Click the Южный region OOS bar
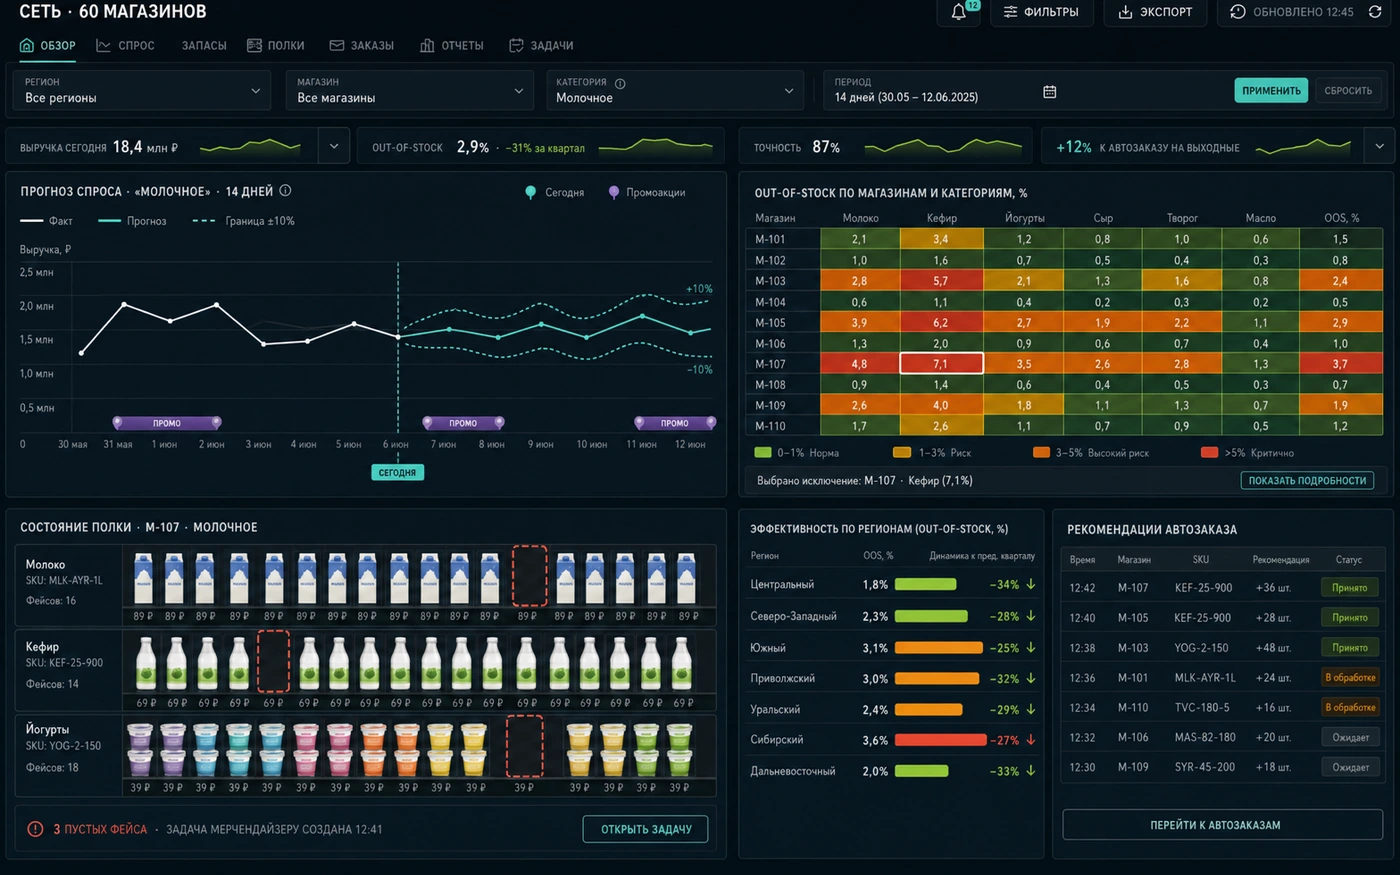 939,648
